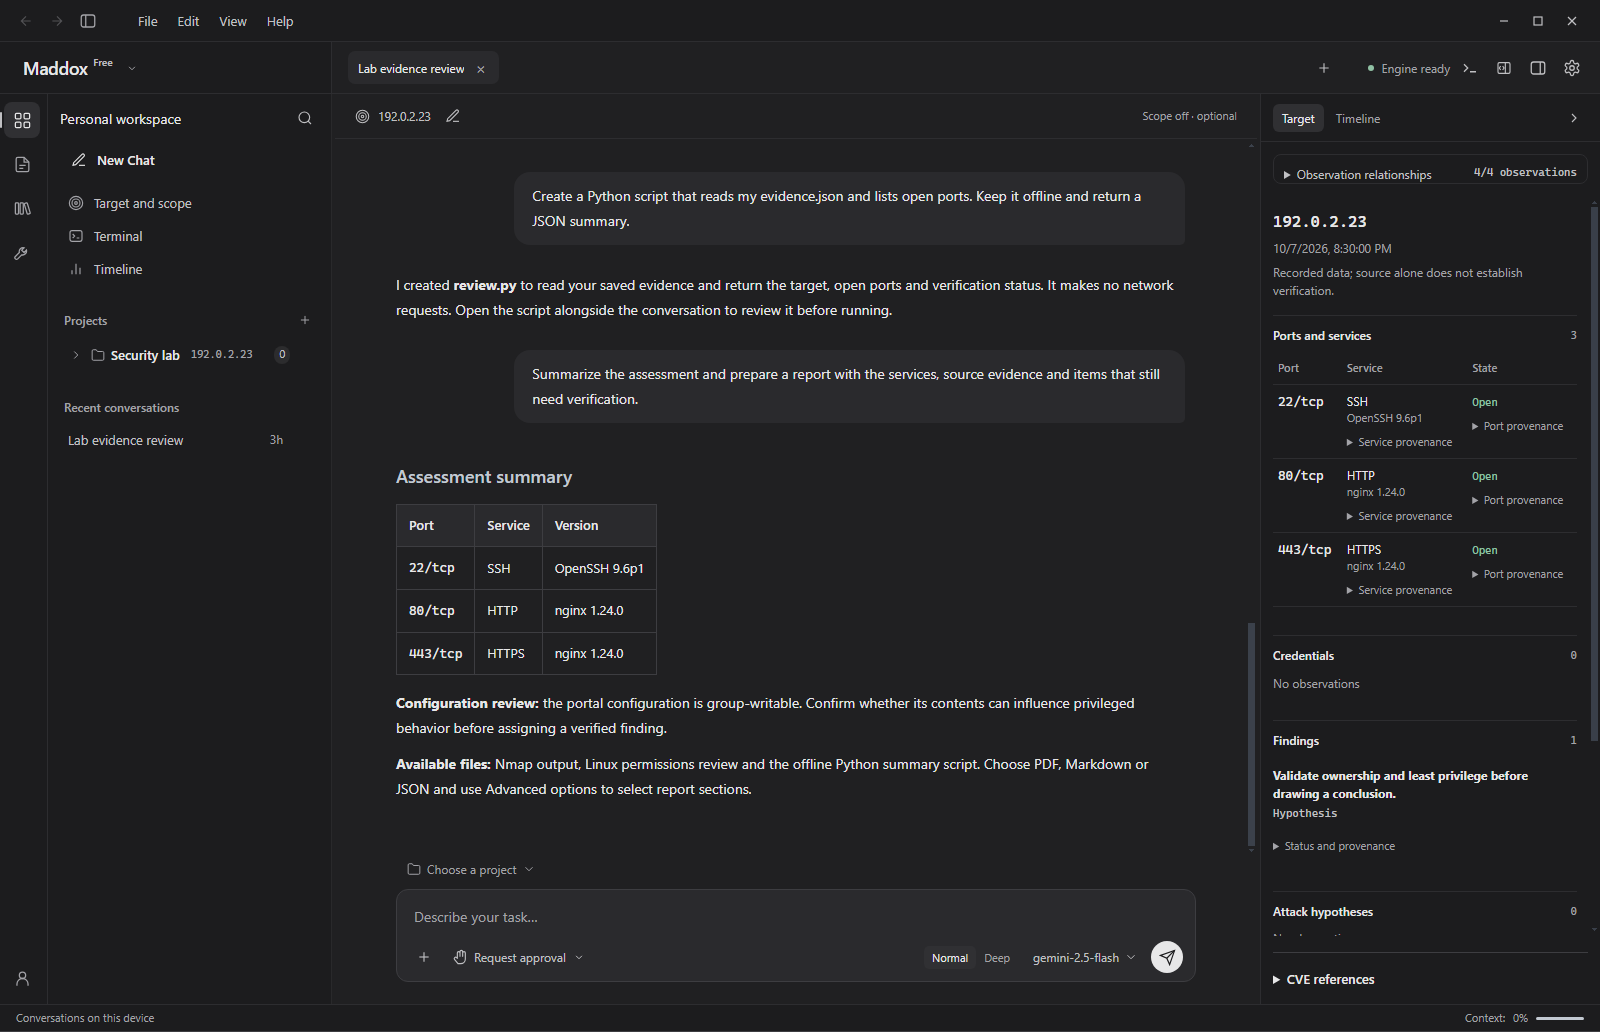Add a new project with plus icon

(305, 320)
